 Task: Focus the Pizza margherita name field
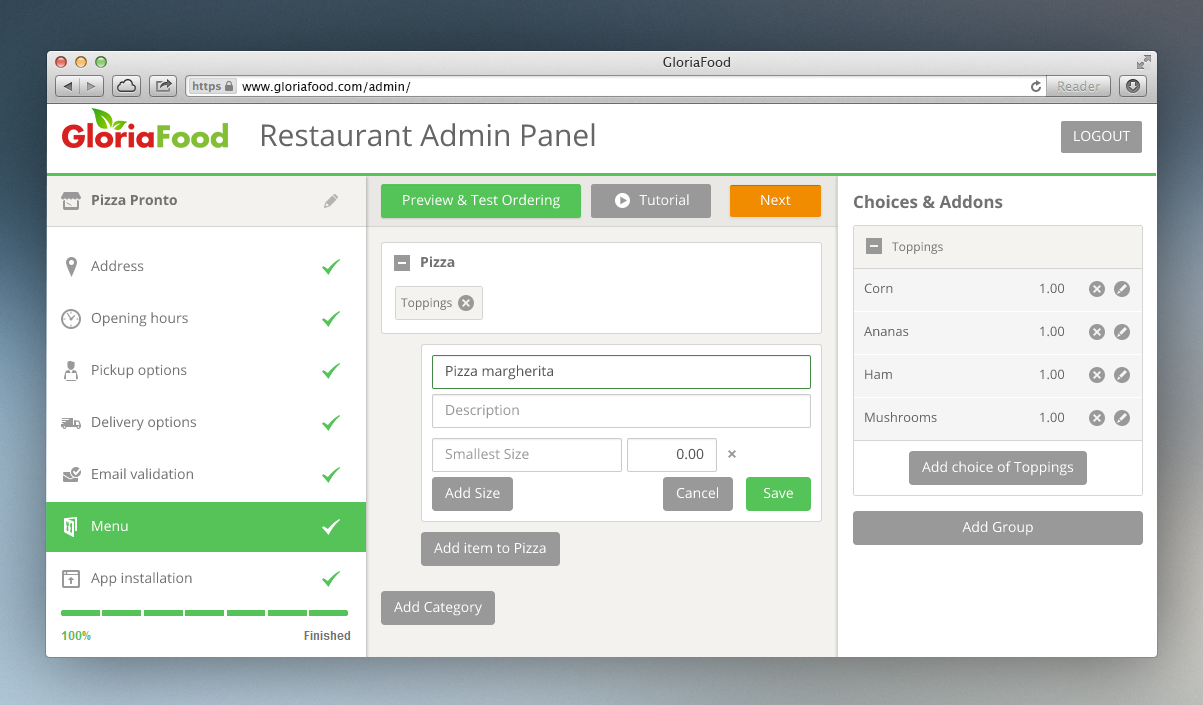click(621, 372)
